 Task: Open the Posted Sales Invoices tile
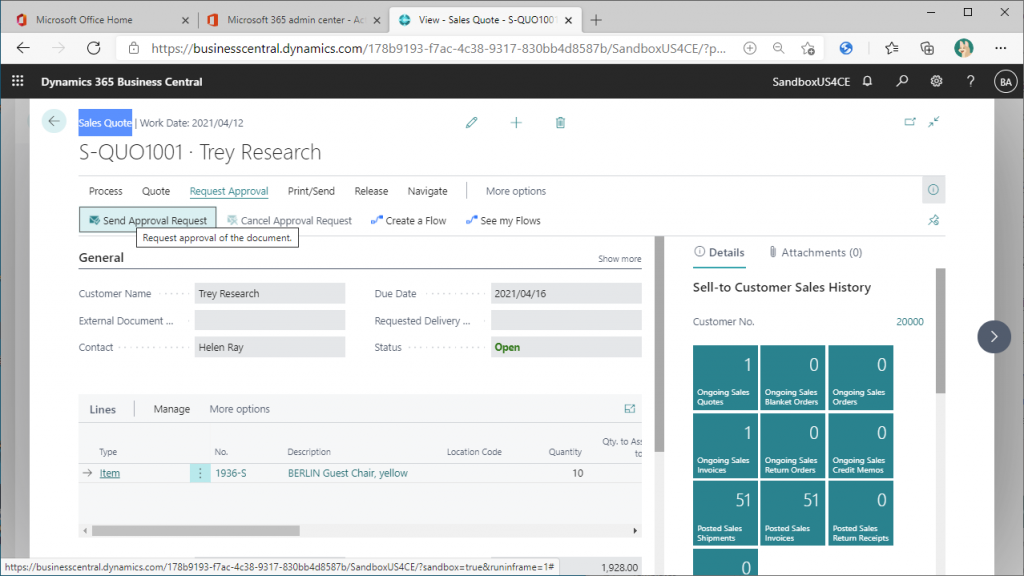point(792,513)
